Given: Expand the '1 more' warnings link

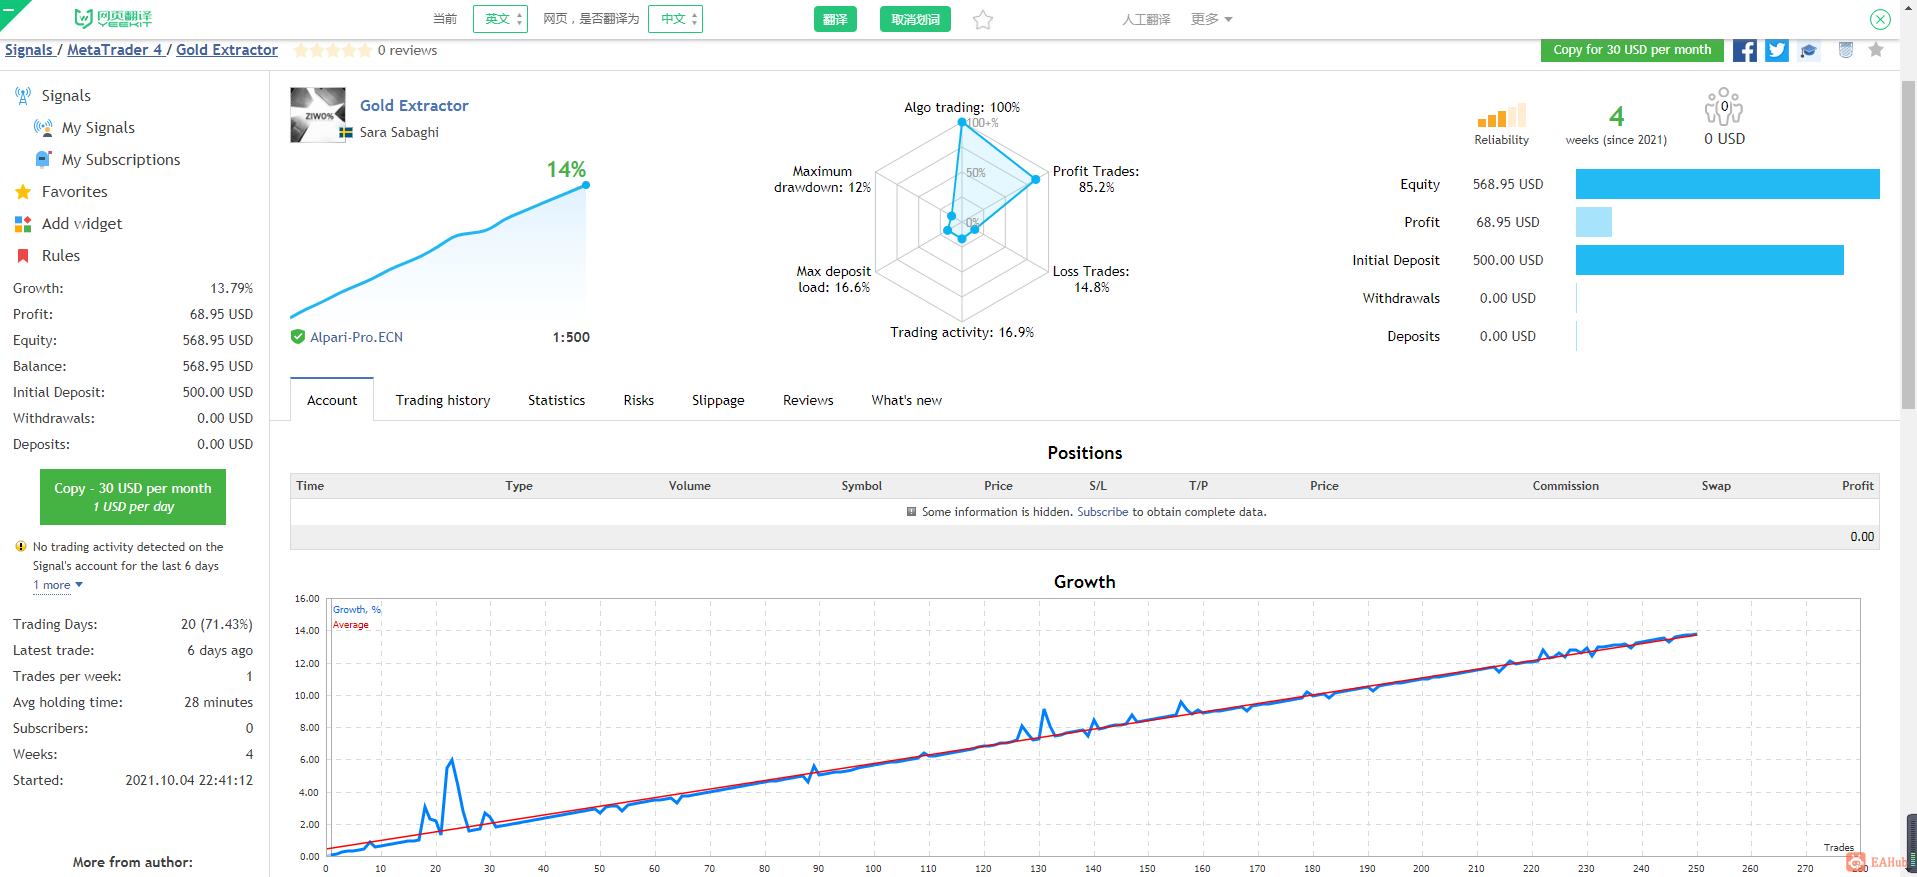Looking at the screenshot, I should [x=58, y=585].
